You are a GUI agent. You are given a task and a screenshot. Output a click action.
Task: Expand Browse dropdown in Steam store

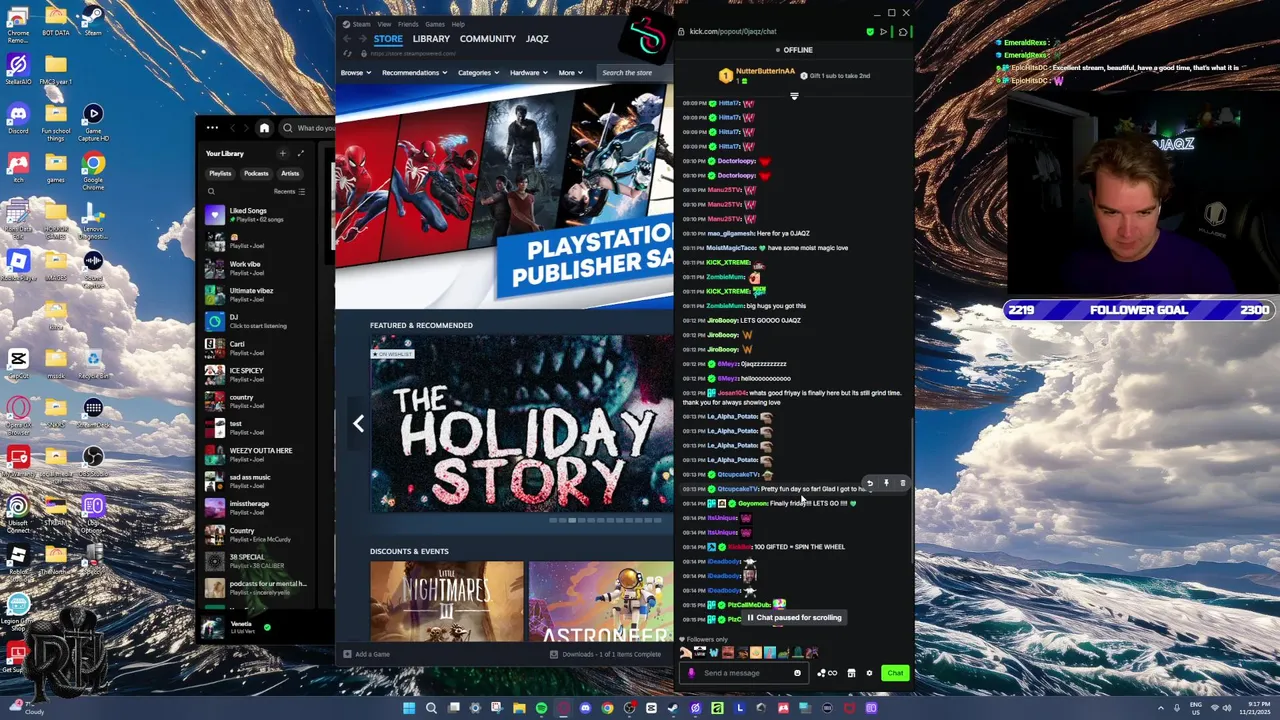(x=355, y=72)
